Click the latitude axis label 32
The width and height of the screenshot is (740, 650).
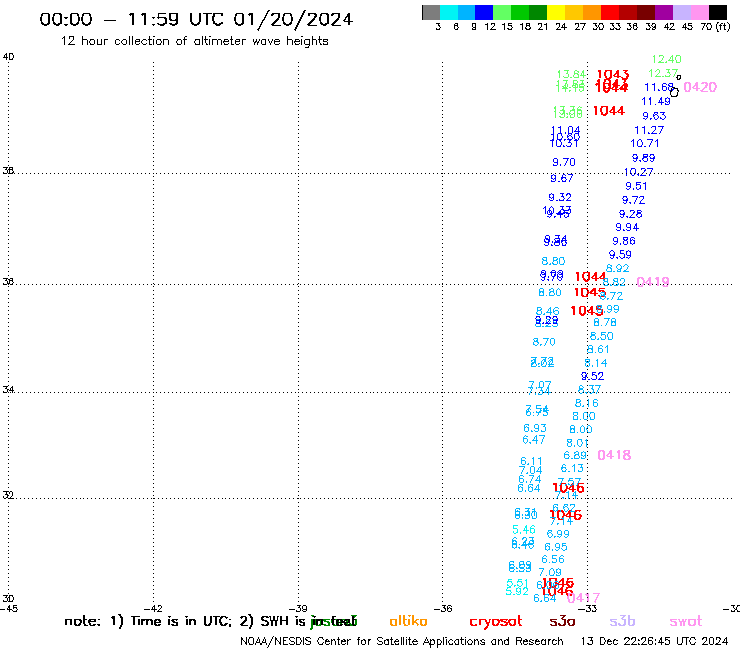click(x=8, y=495)
